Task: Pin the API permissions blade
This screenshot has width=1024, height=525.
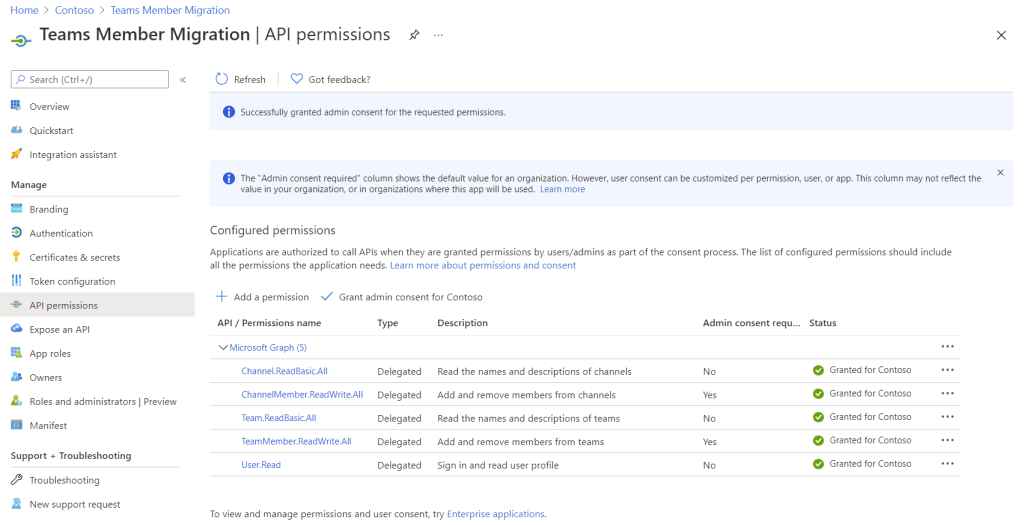Action: 414,35
